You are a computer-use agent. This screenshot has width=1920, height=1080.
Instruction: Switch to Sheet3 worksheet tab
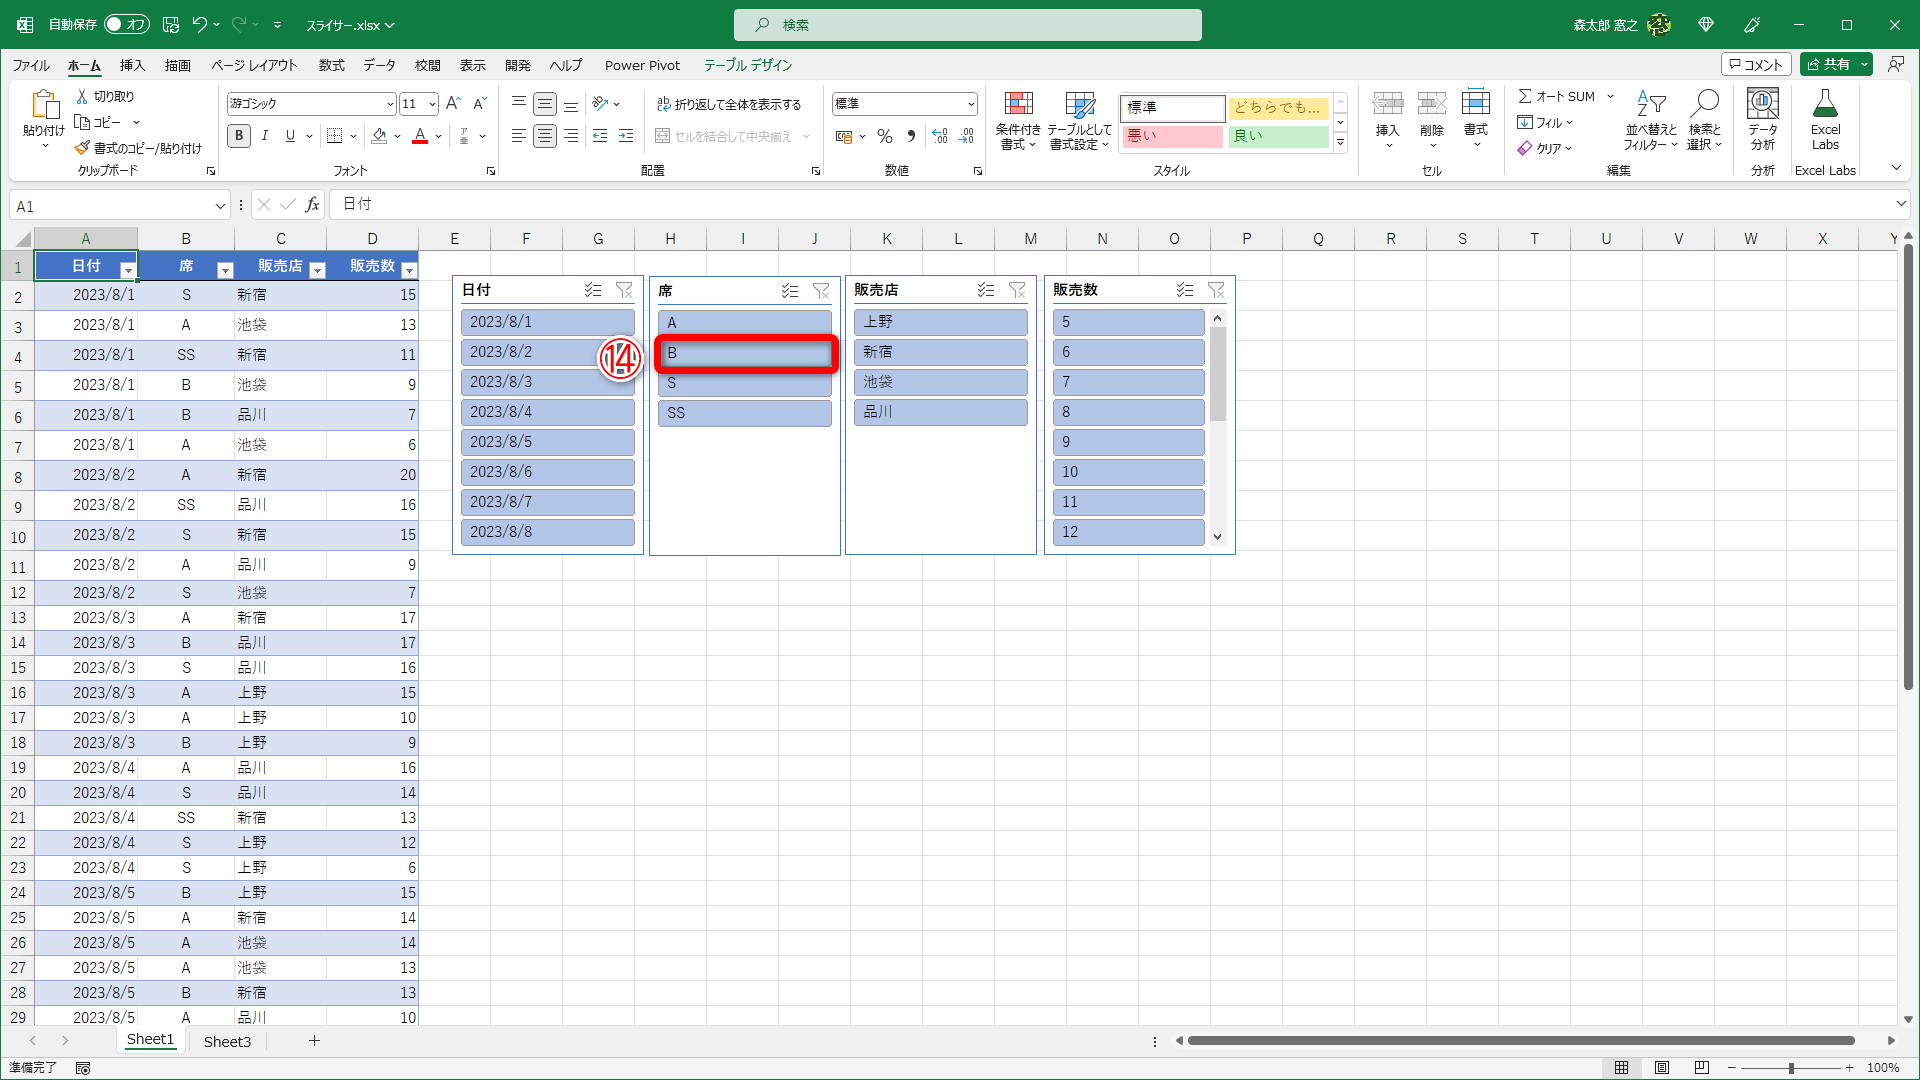click(227, 1041)
